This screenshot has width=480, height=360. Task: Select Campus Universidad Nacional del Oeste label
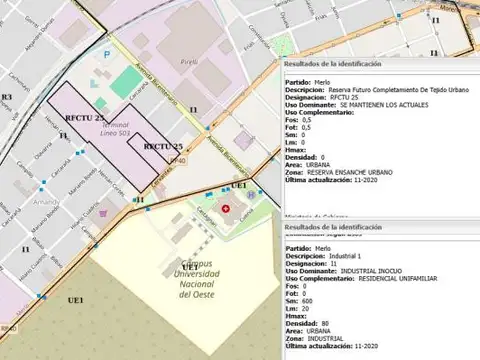[197, 279]
